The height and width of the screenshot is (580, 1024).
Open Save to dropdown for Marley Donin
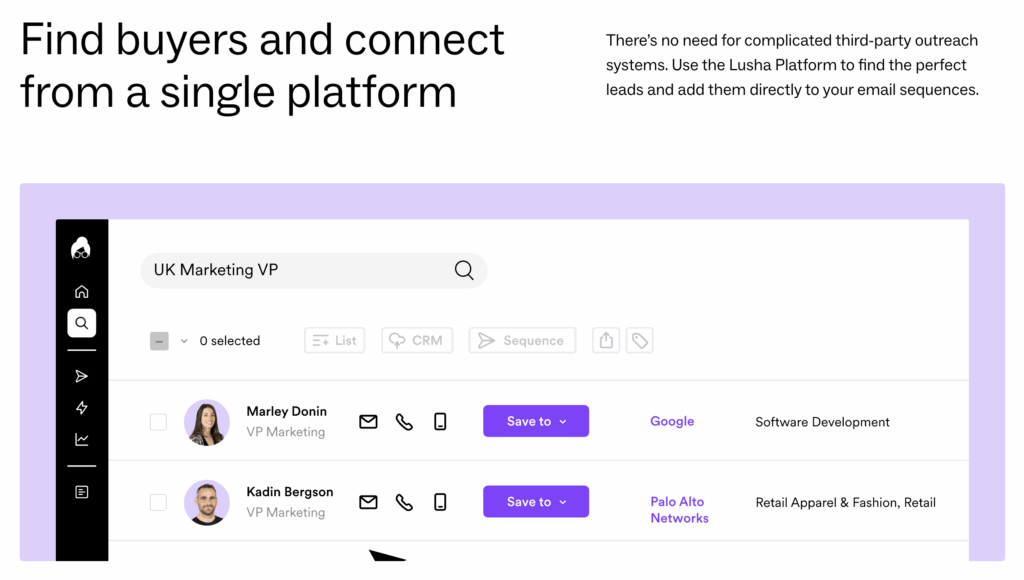coord(536,421)
